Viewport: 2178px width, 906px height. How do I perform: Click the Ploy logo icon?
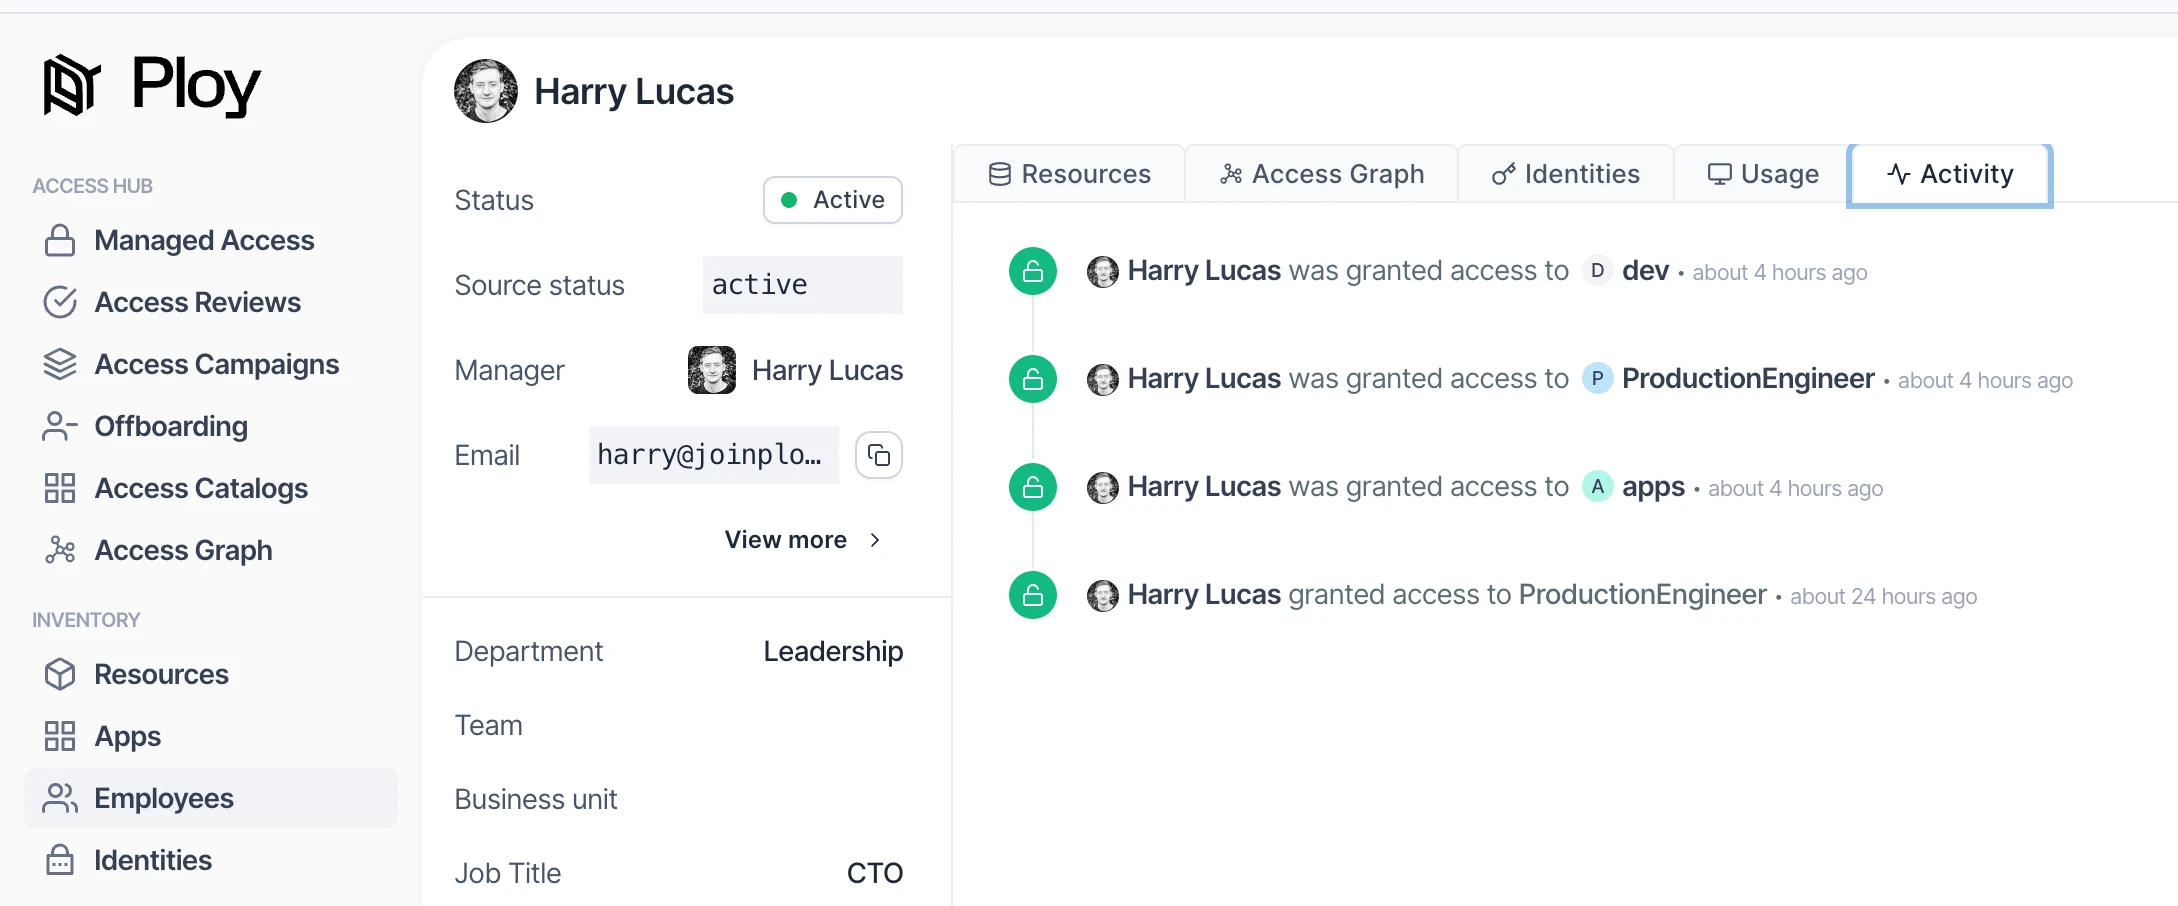[x=71, y=85]
